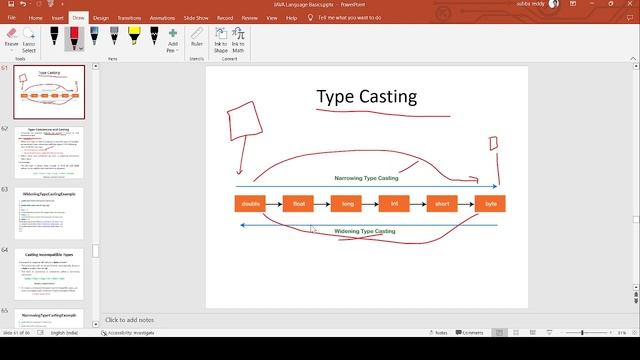Adjust the zoom slider handle
Image resolution: width=640 pixels, height=360 pixels.
pyautogui.click(x=582, y=333)
